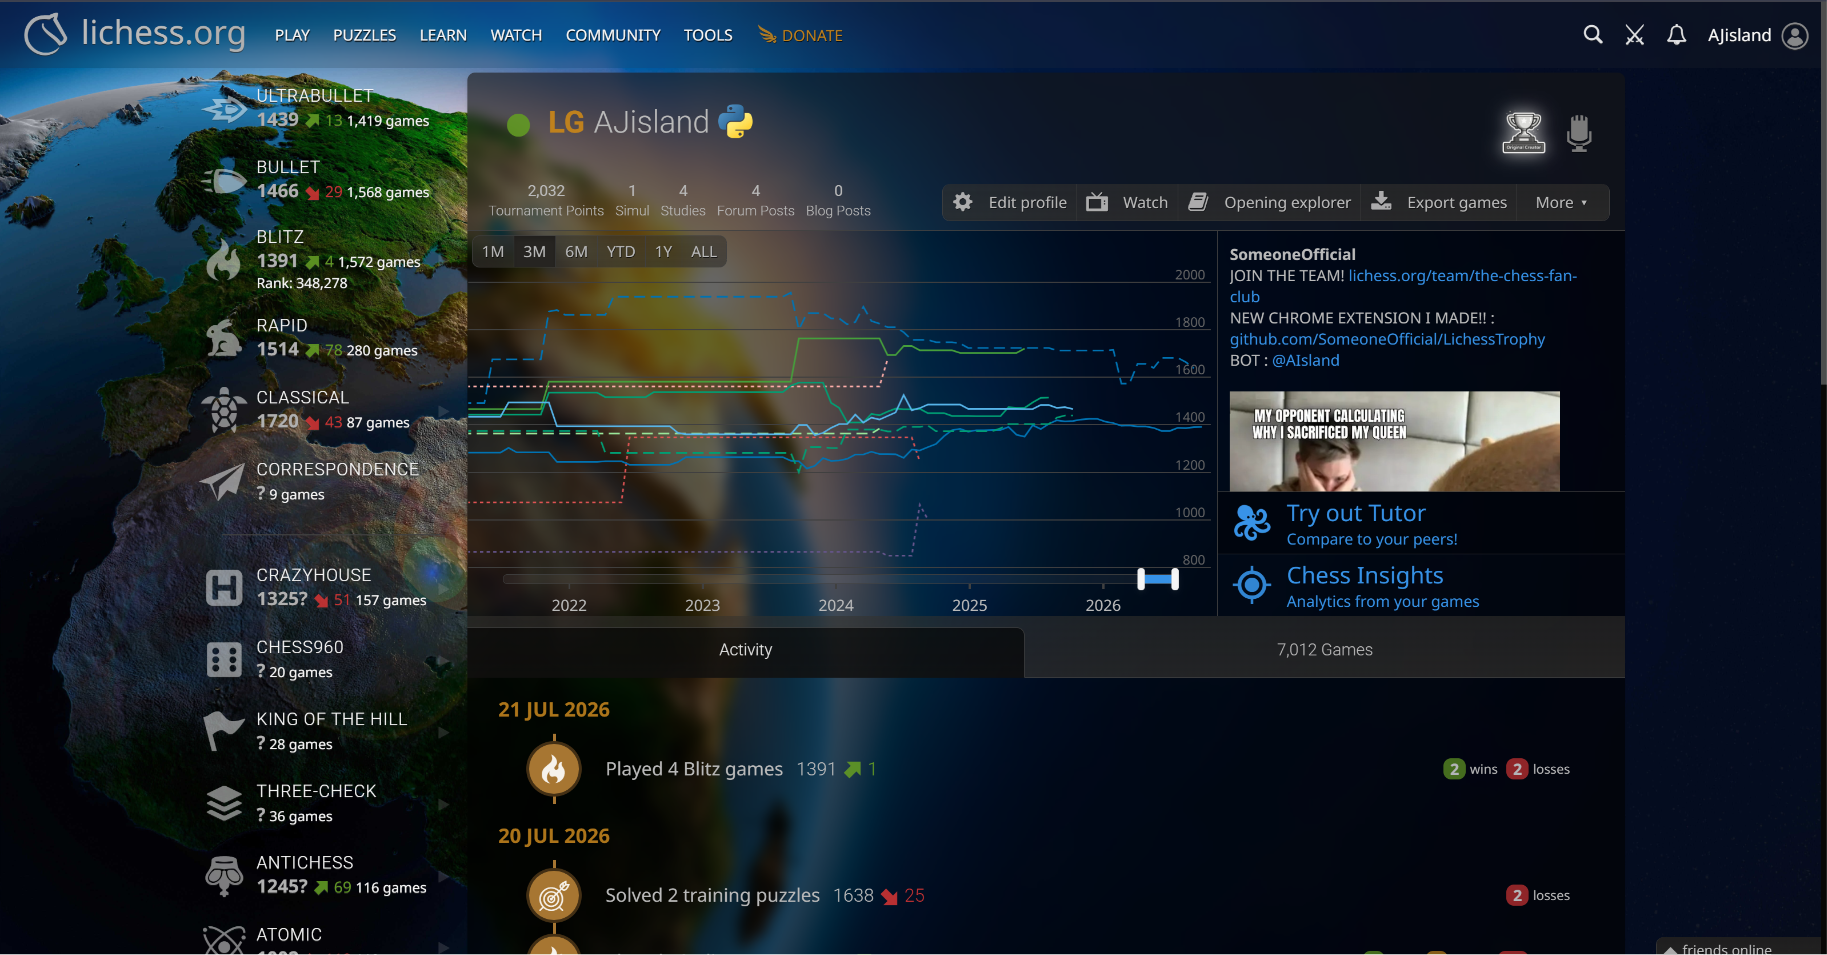Select the Chess960 dice icon
The width and height of the screenshot is (1827, 955).
pos(224,660)
